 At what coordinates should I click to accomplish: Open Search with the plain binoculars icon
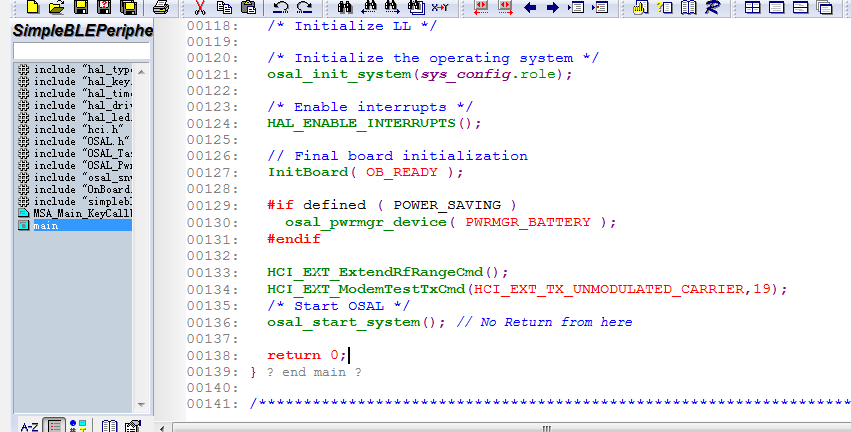345,7
